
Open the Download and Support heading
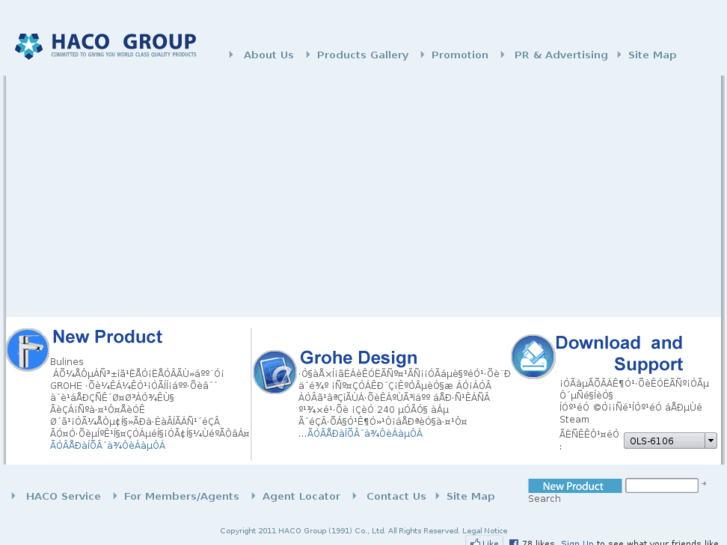pos(619,353)
